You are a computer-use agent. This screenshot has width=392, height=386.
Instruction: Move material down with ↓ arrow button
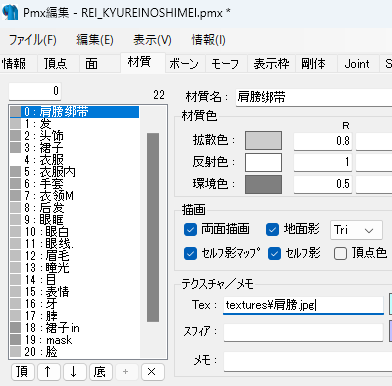pyautogui.click(x=75, y=372)
